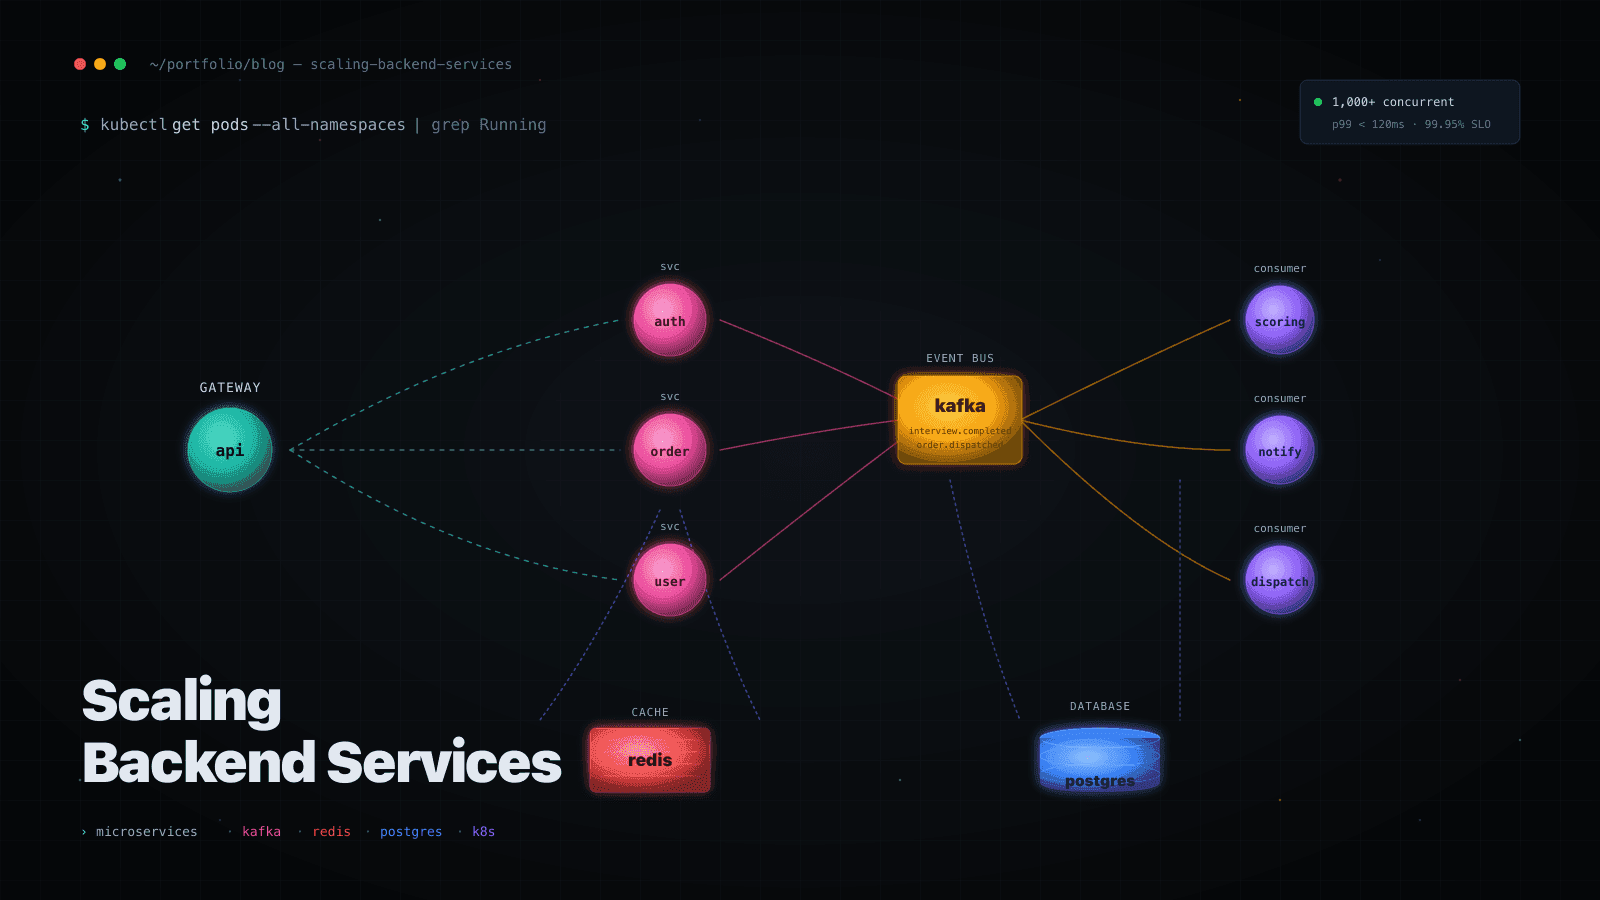Click the purple dispatch consumer node
1600x900 pixels.
pyautogui.click(x=1280, y=580)
